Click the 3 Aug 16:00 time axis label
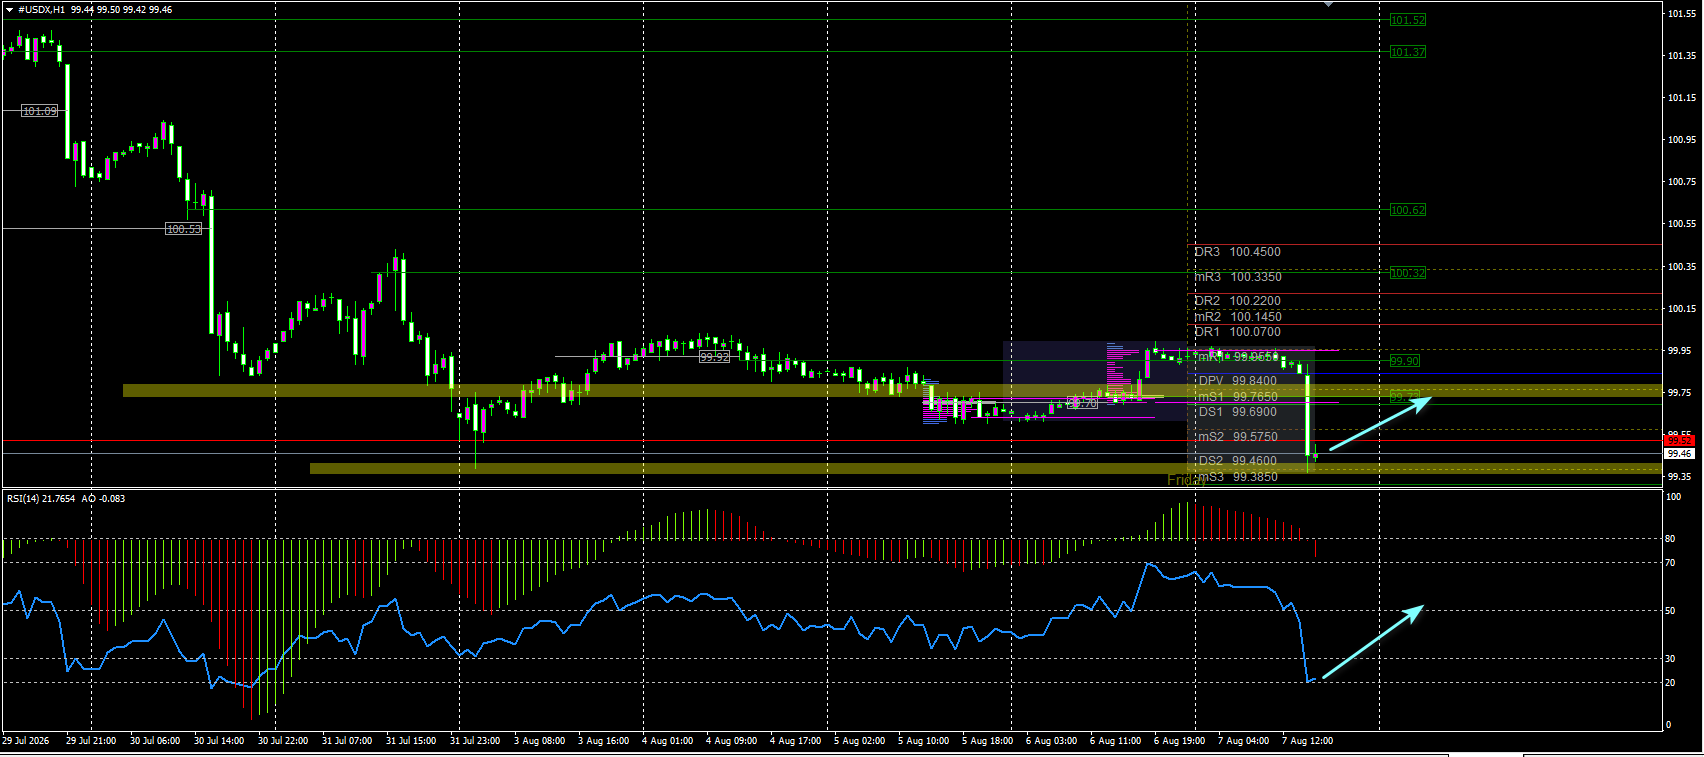Viewport: 1704px width, 757px height. (603, 741)
